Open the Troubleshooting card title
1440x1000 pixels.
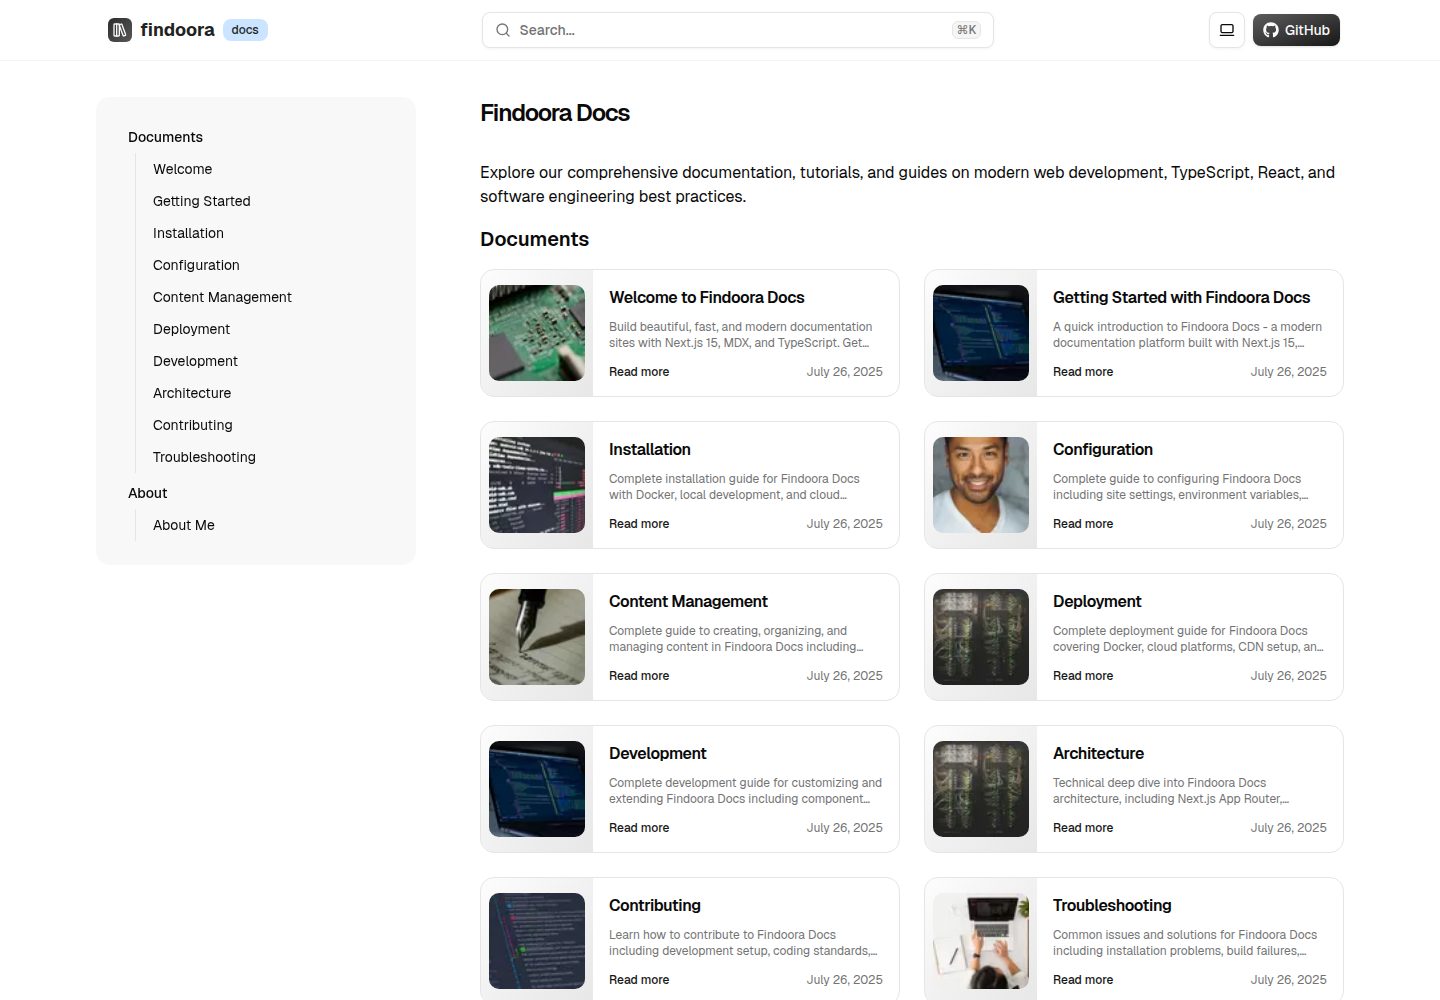pos(1112,905)
